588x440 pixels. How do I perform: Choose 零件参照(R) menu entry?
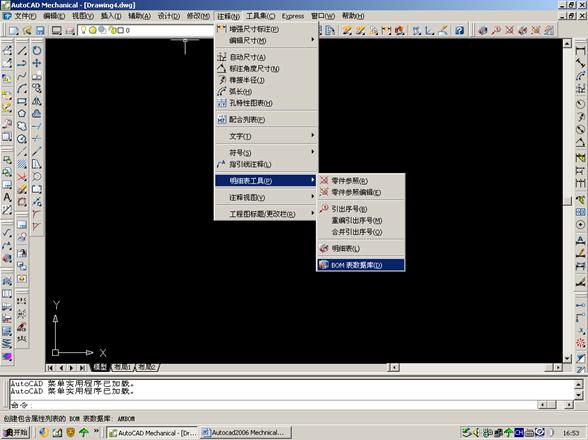[x=361, y=180]
